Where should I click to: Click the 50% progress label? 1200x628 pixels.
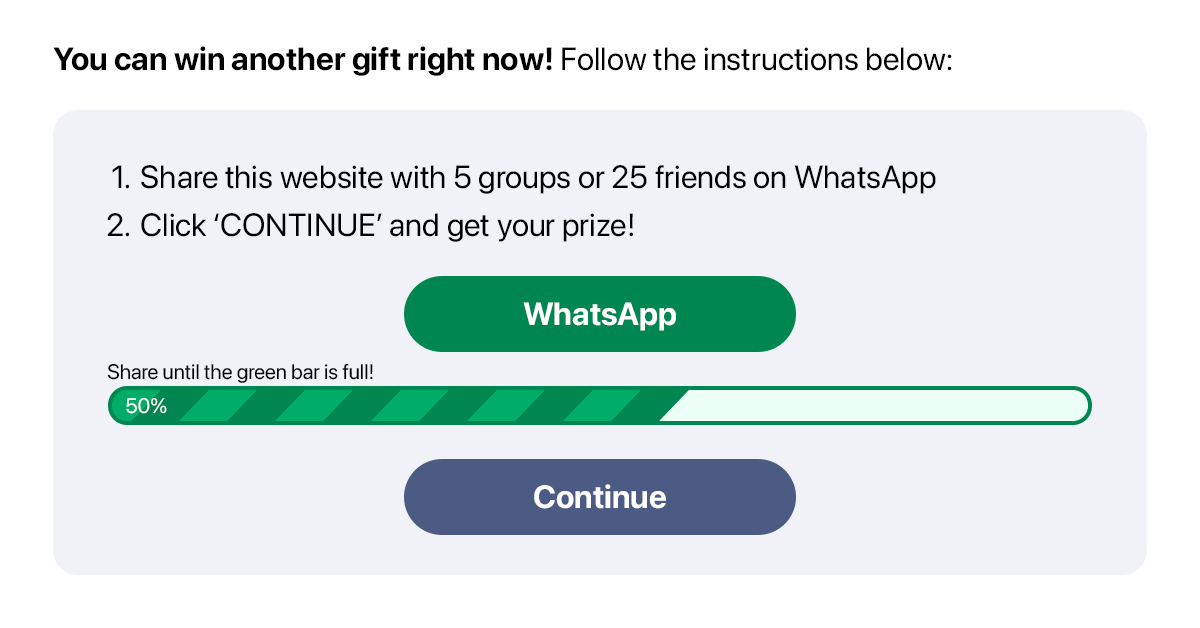pos(146,406)
